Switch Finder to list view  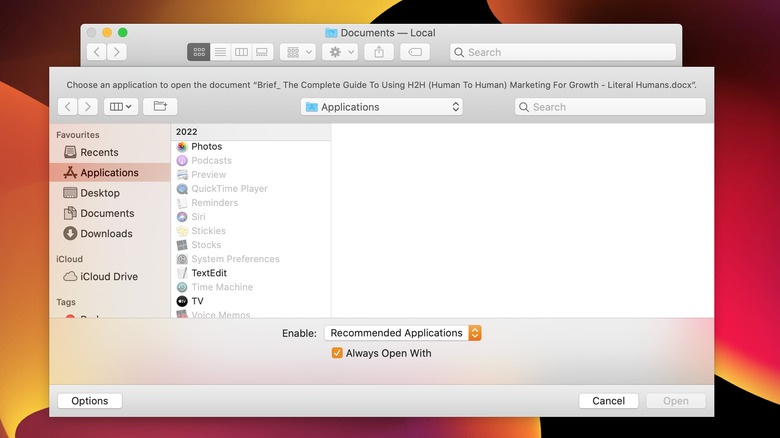pyautogui.click(x=220, y=52)
